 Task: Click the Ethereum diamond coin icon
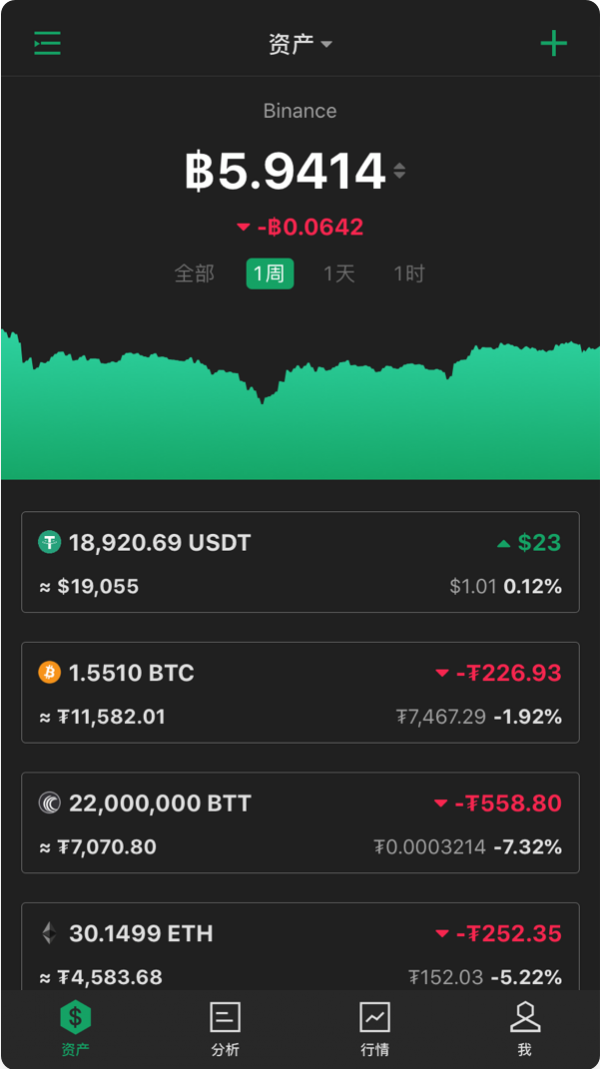pos(49,933)
